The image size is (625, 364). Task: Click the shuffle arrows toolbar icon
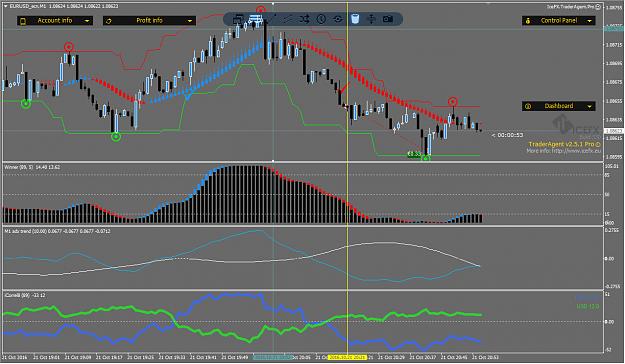click(x=305, y=19)
